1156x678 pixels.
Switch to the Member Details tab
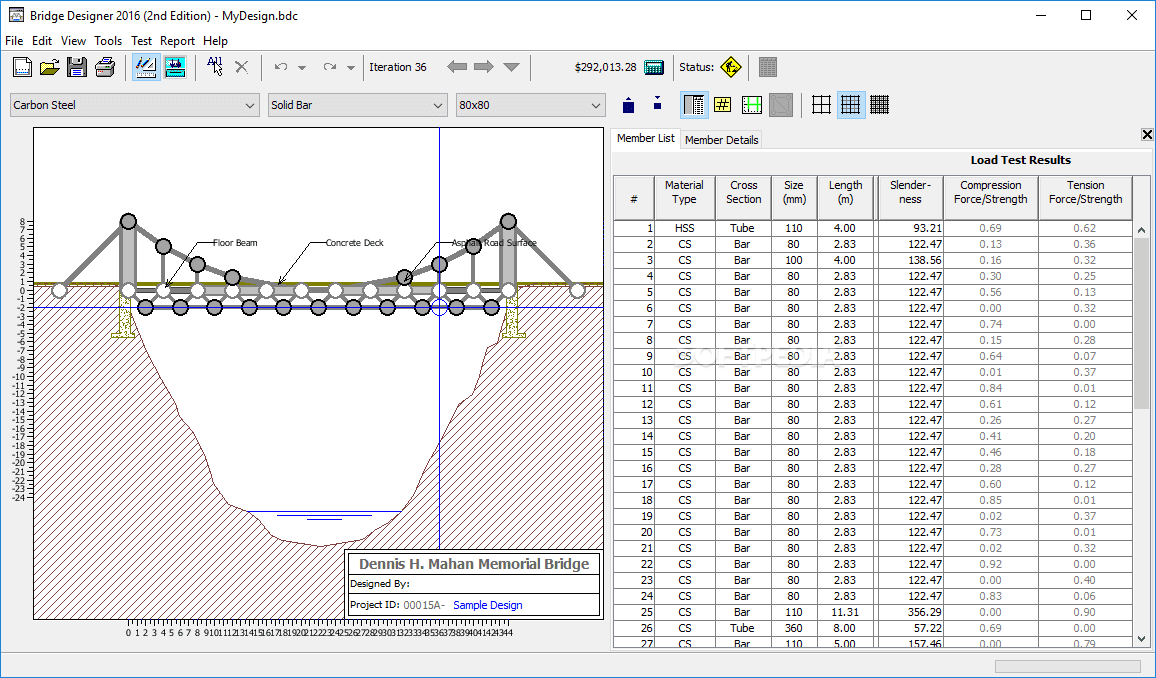[x=722, y=139]
